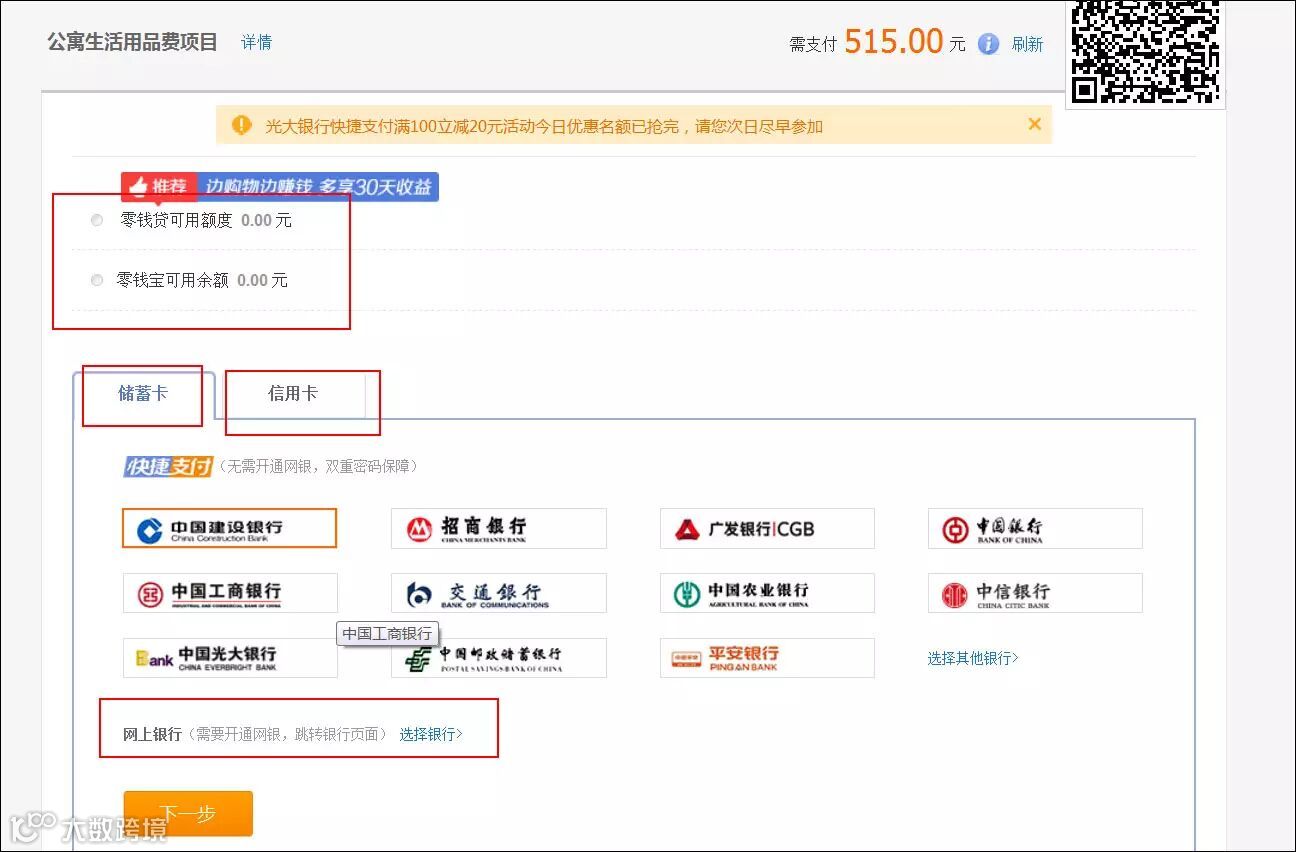Image resolution: width=1296 pixels, height=852 pixels.
Task: Click the 边购物边赚钱 promotional banner
Action: 318,186
